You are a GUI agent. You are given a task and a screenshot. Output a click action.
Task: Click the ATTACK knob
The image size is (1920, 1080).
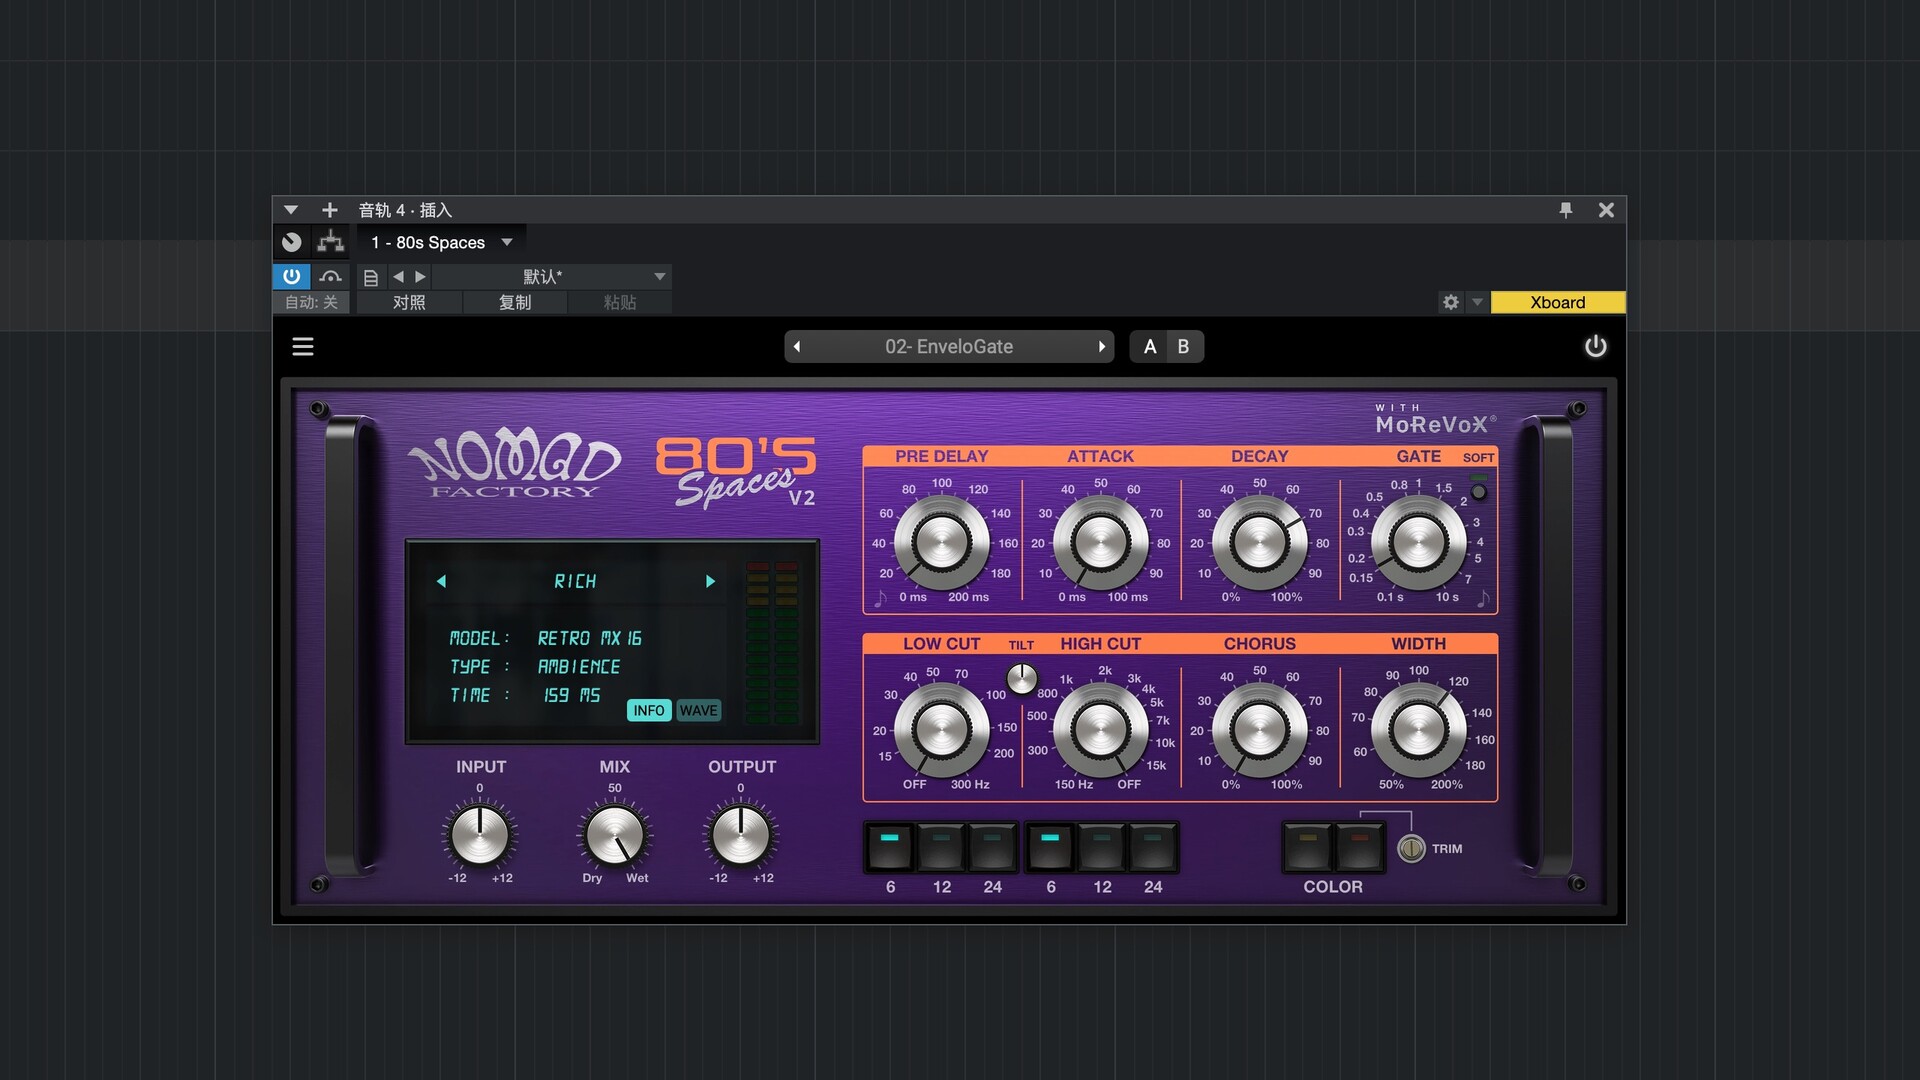click(1100, 543)
